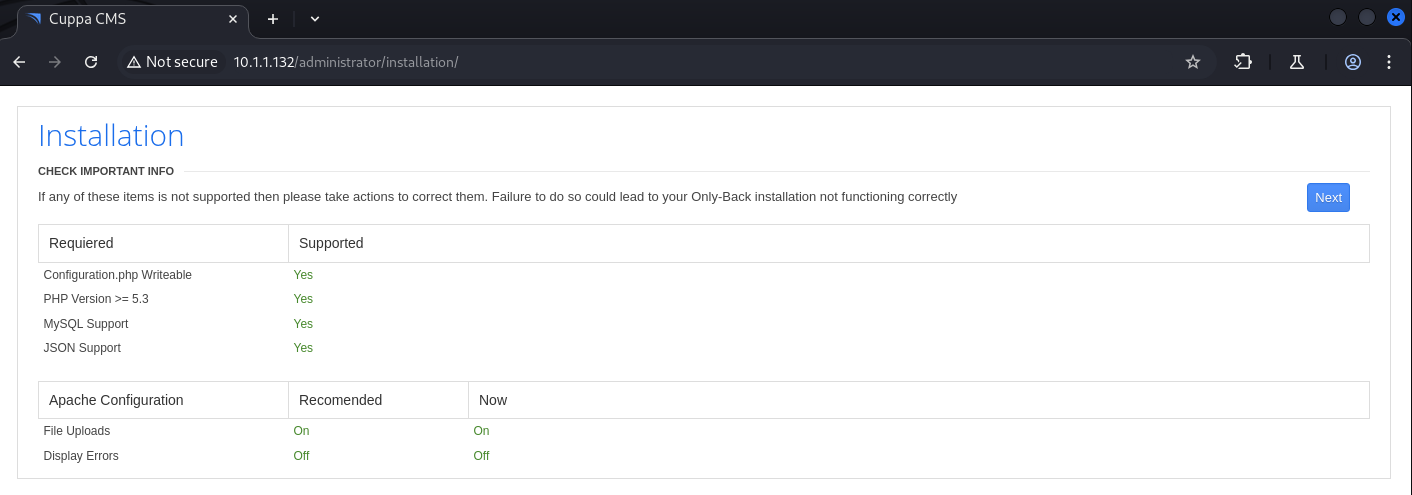
Task: Click the PHP Version >= 5.3 label
Action: [96, 299]
